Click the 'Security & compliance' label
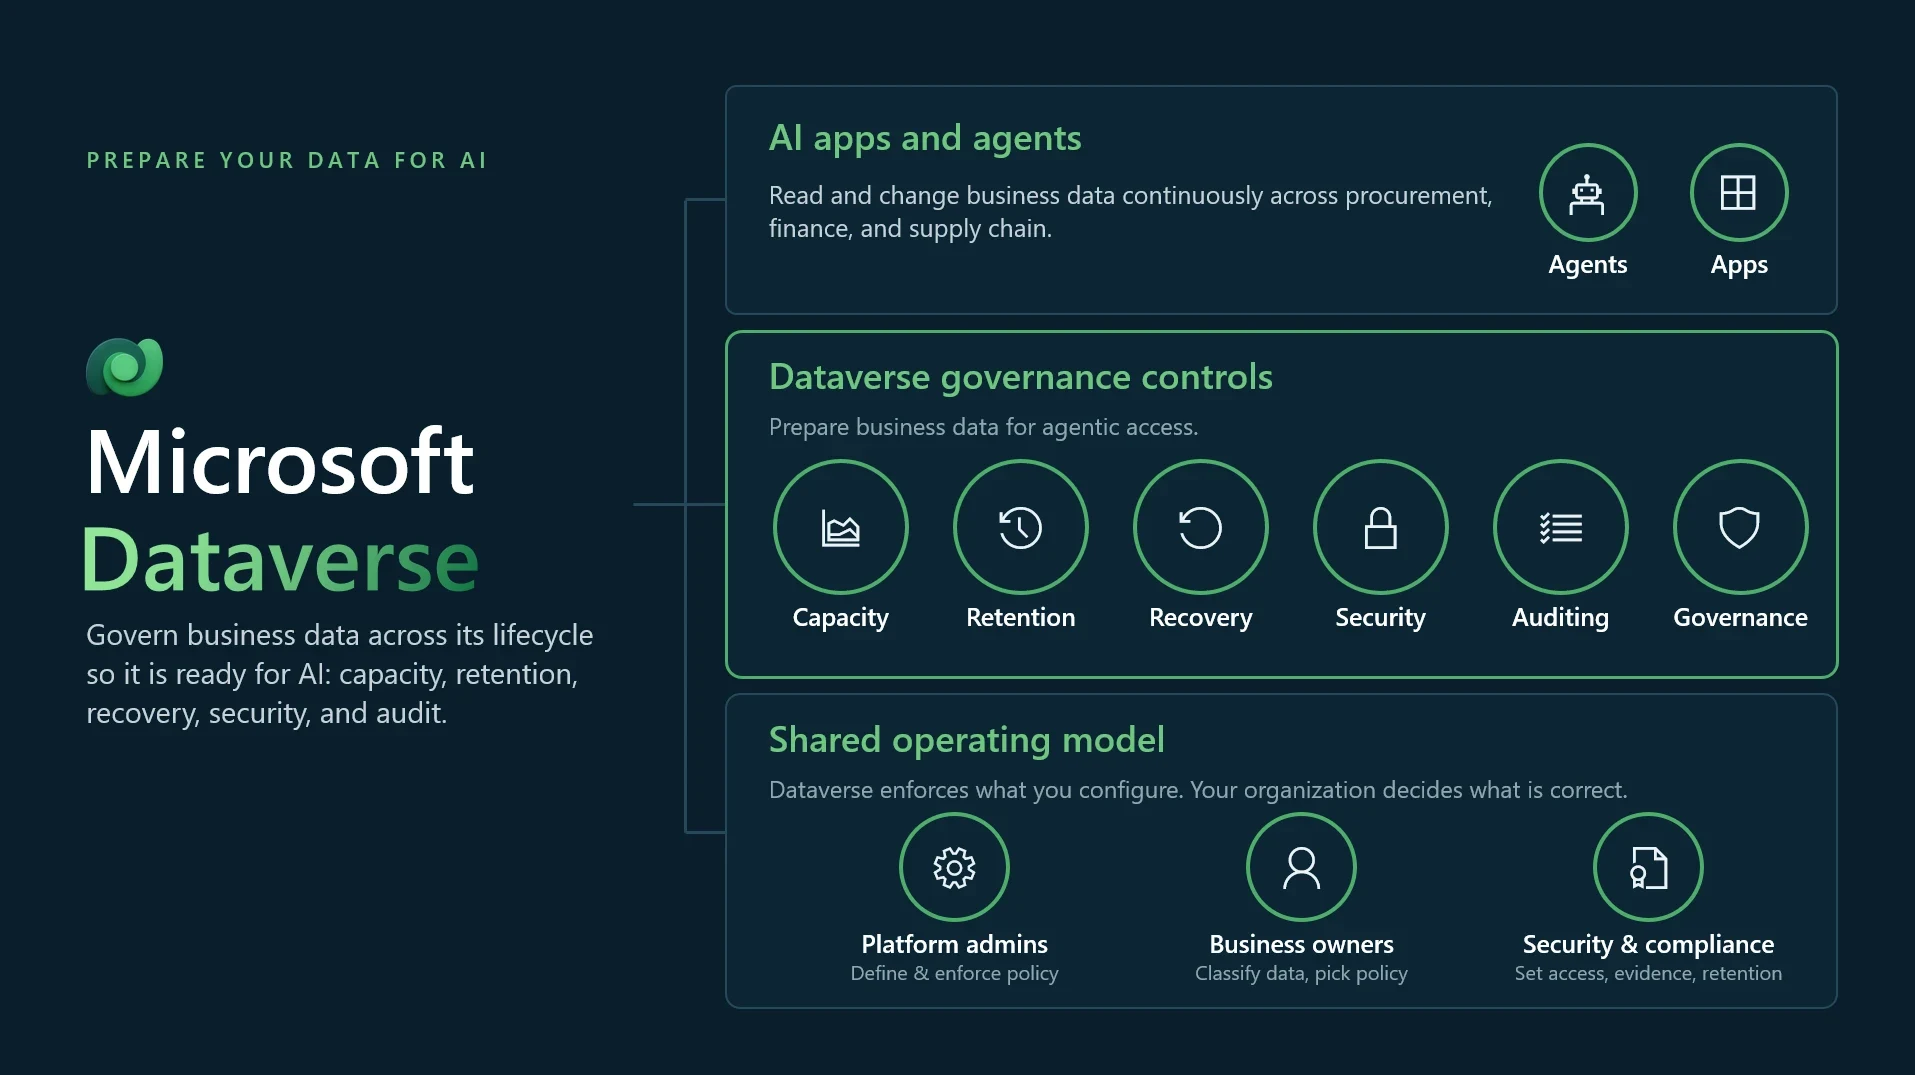The height and width of the screenshot is (1075, 1915). pyautogui.click(x=1648, y=945)
